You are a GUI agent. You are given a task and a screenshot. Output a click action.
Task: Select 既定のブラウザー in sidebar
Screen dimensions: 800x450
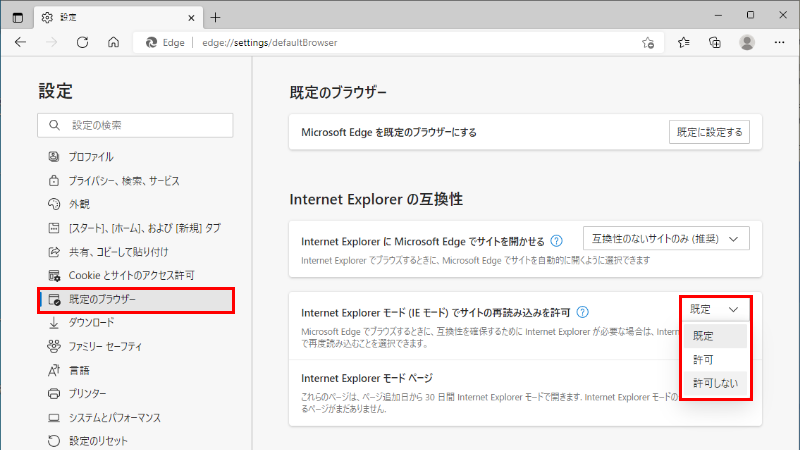136,299
